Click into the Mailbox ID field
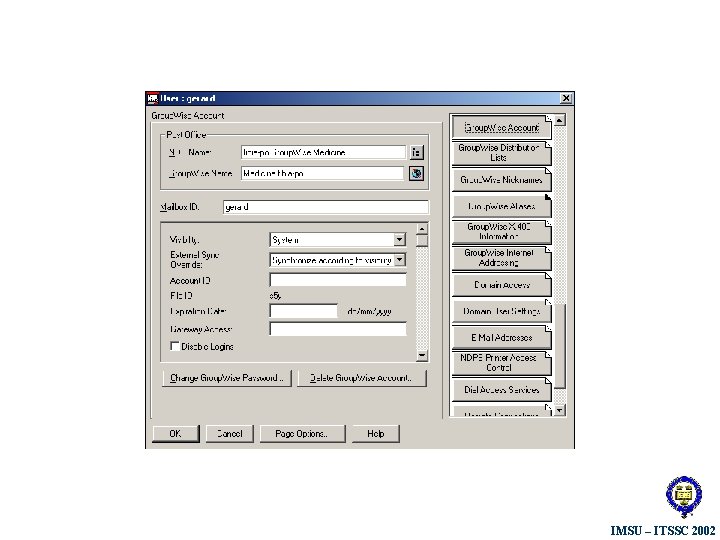This screenshot has width=720, height=540. pyautogui.click(x=326, y=207)
